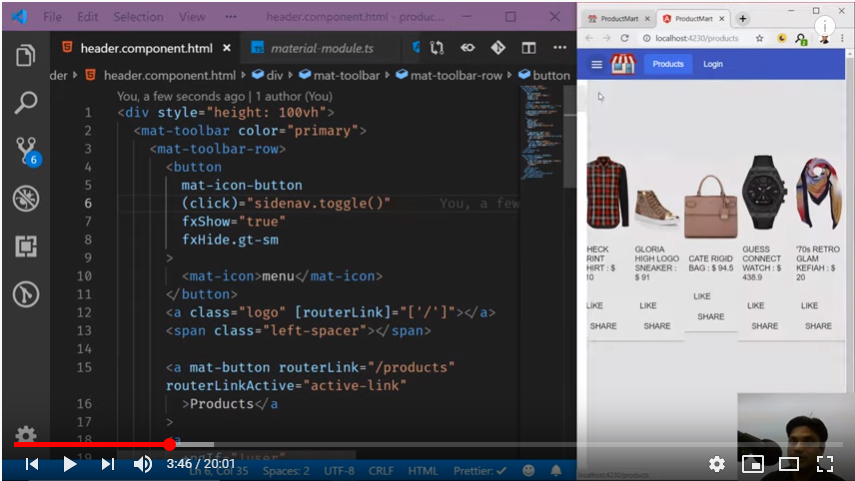
Task: Click the split editor icon
Action: [x=529, y=48]
